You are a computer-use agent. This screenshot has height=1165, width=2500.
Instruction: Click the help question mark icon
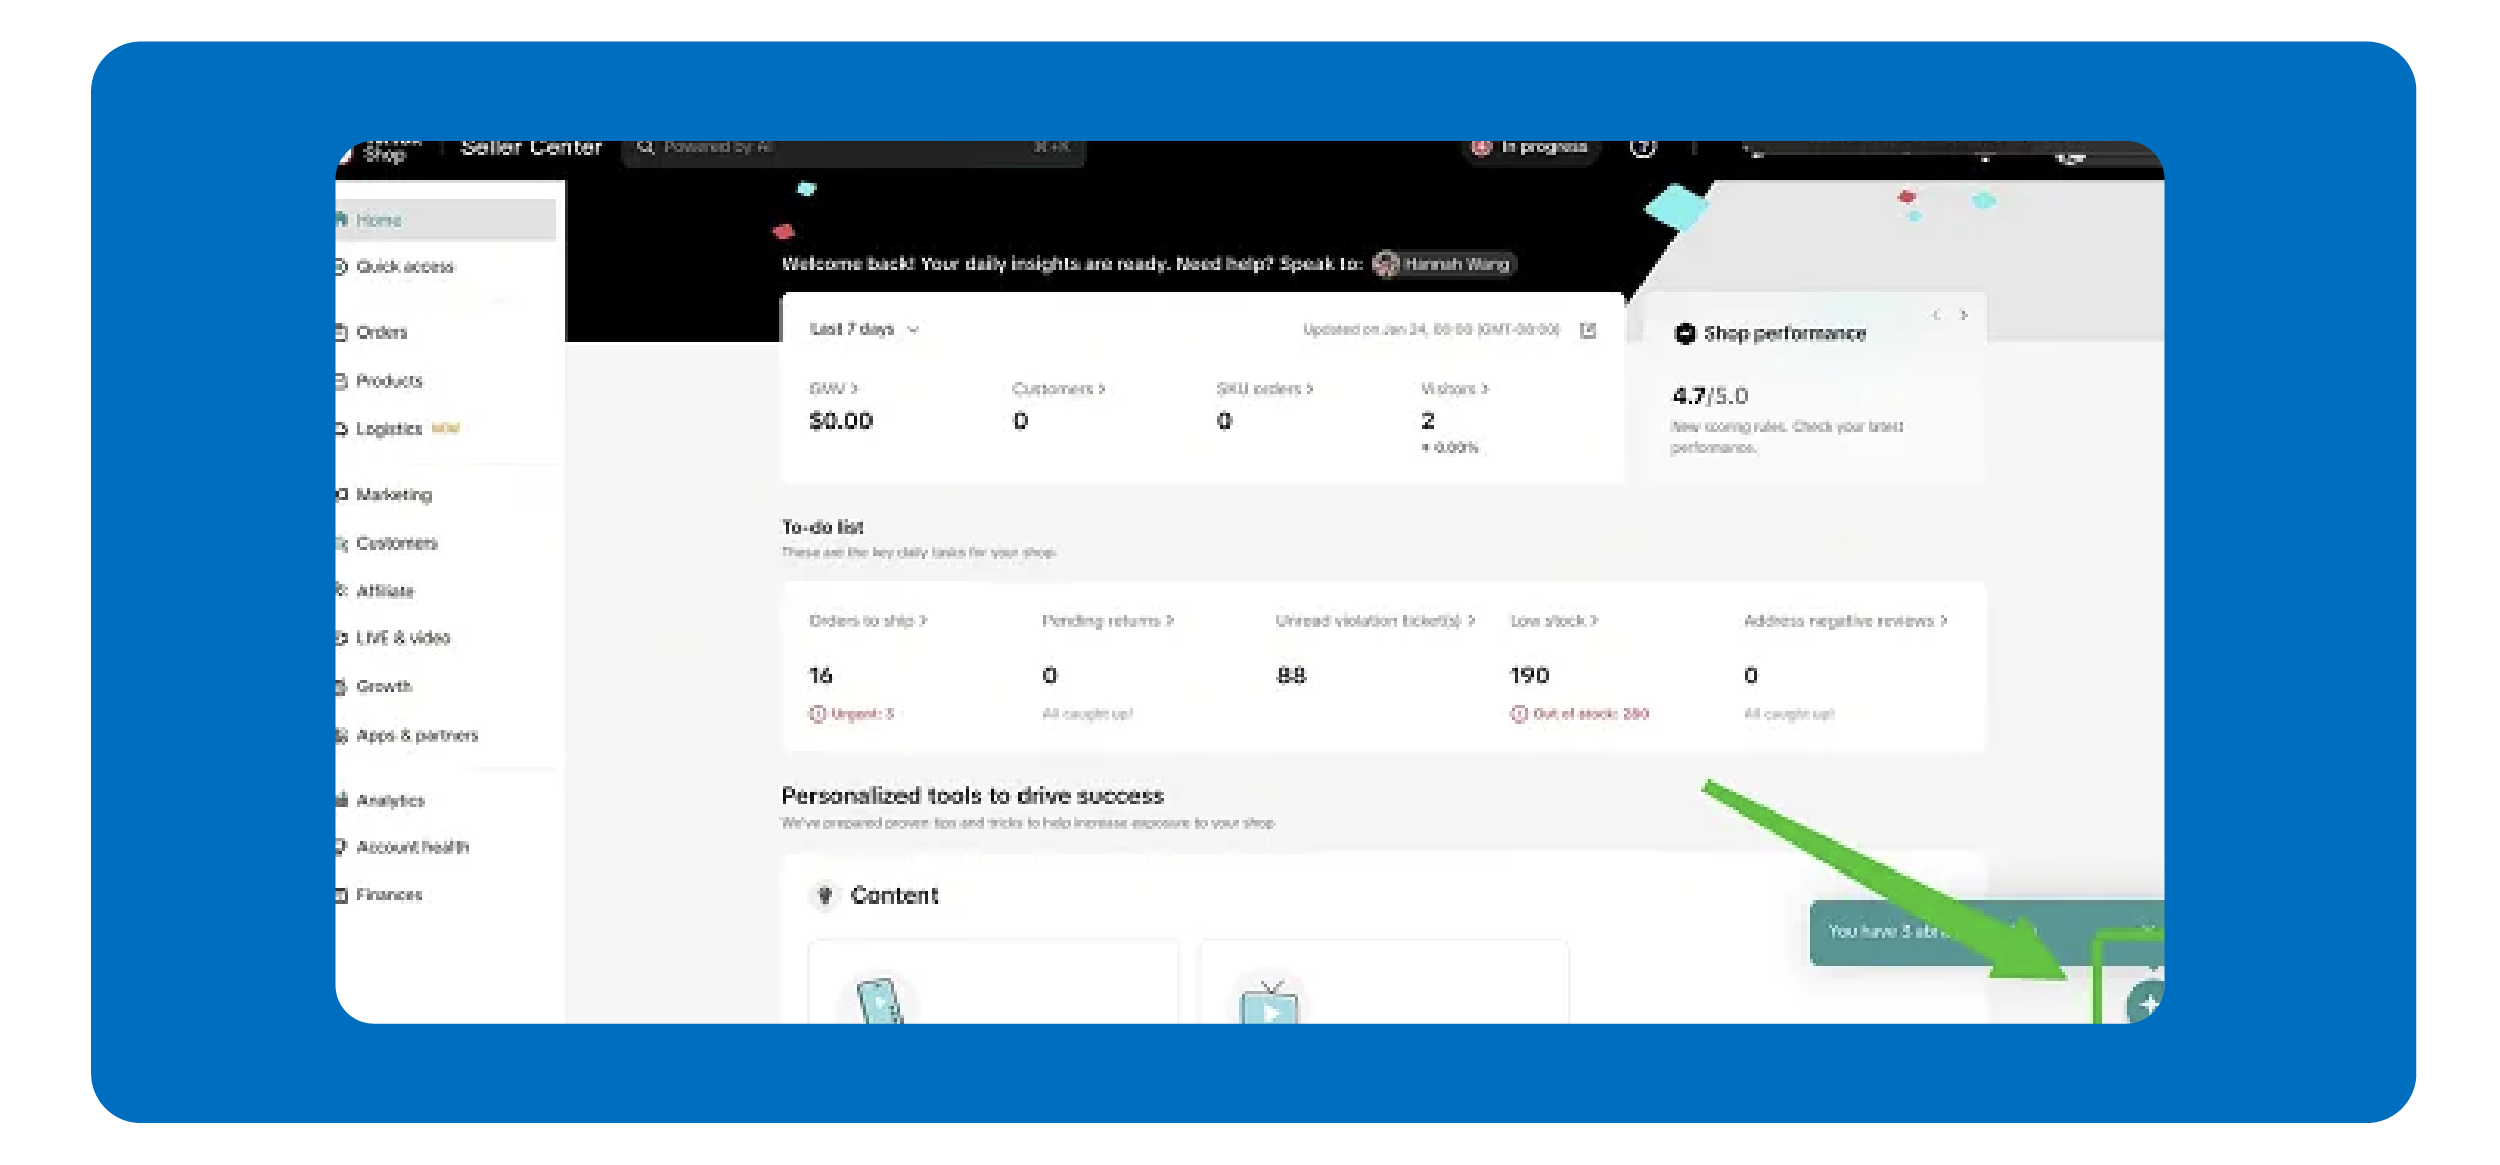pos(1642,147)
